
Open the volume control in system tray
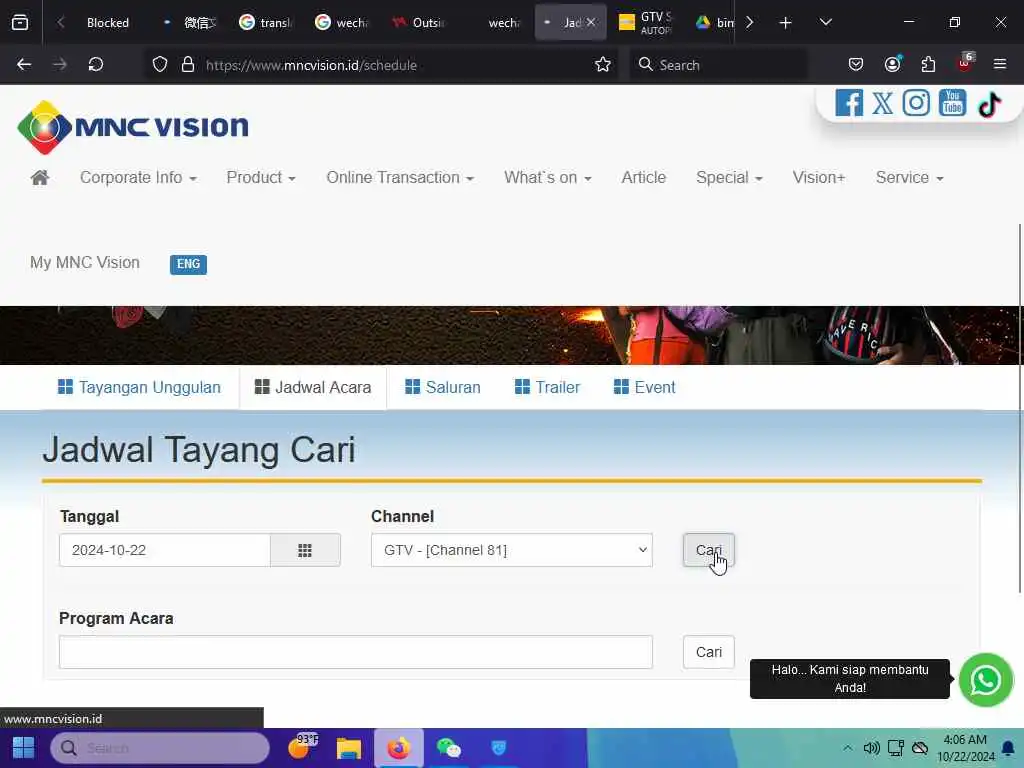[871, 748]
